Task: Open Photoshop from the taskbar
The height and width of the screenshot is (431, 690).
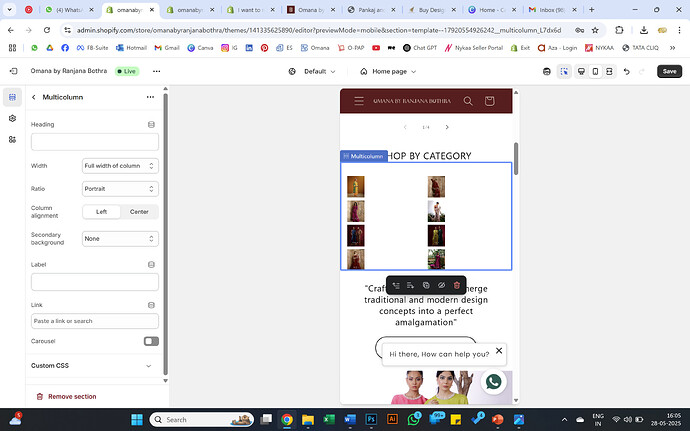Action: pos(371,420)
